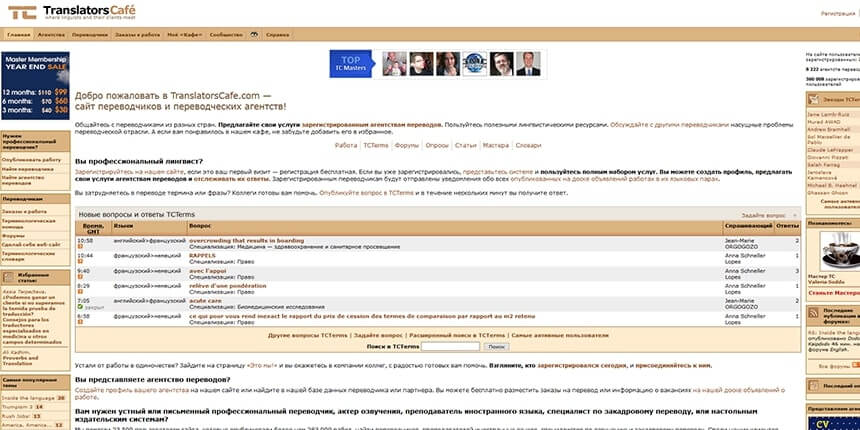Screen dimensions: 860x430
Task: Click Терминологическая помощь sidebar link
Action: pos(29,223)
